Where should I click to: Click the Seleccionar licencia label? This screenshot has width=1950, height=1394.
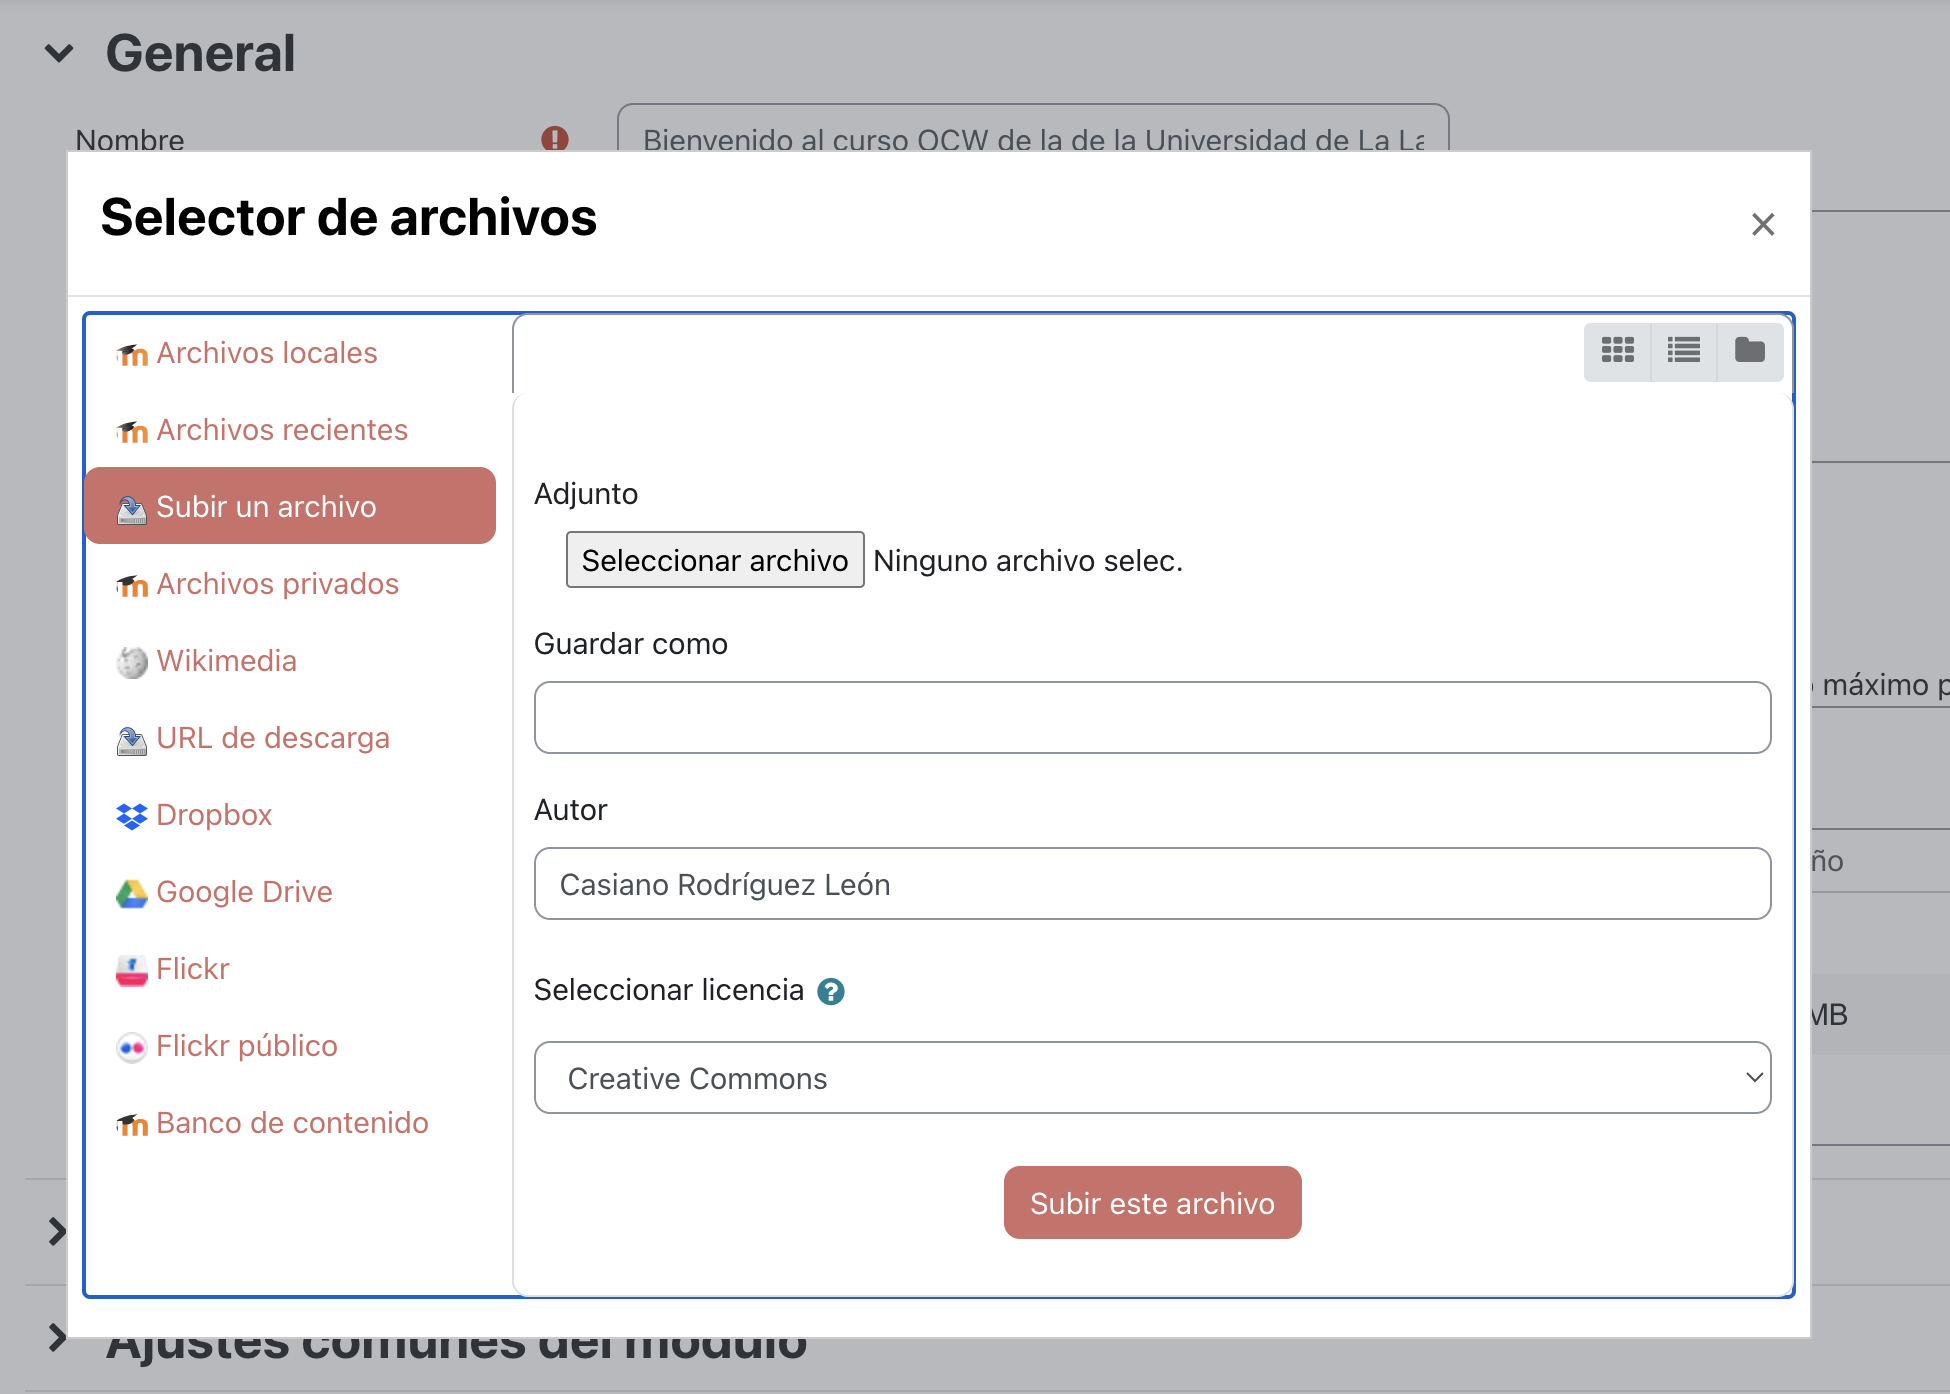pos(669,990)
